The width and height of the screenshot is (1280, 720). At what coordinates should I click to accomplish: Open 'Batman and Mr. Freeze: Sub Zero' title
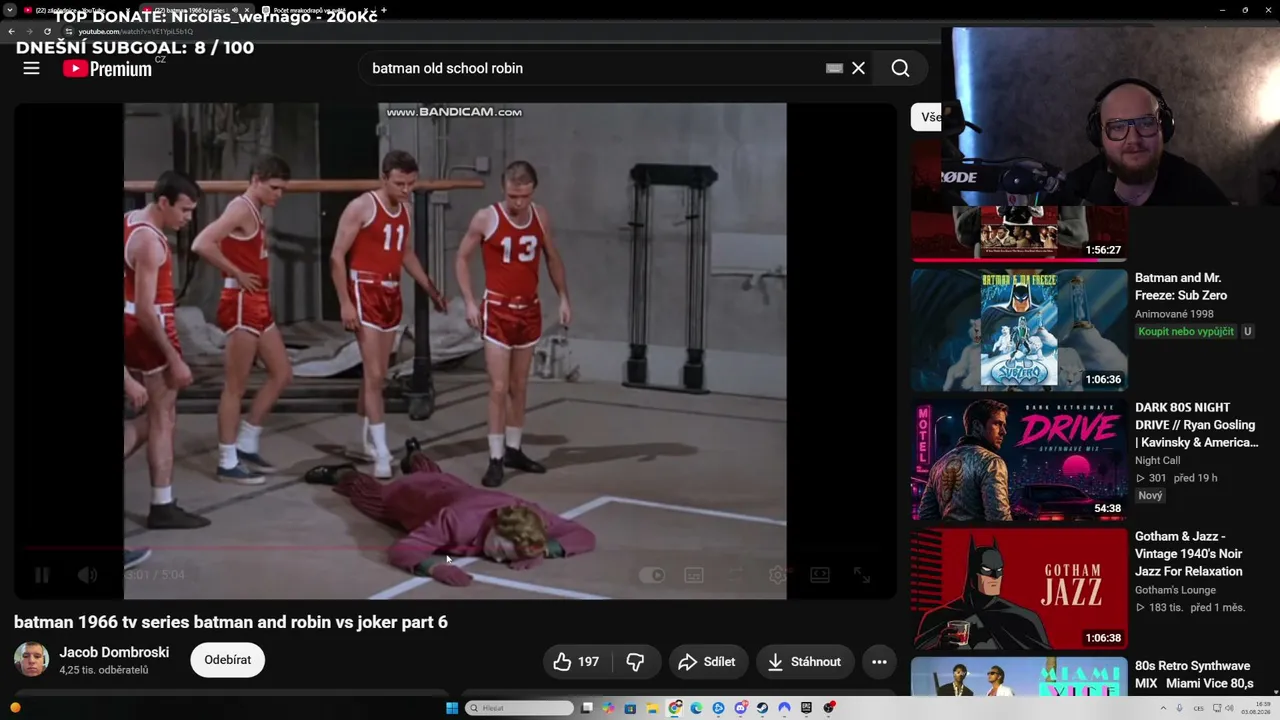[x=1181, y=286]
